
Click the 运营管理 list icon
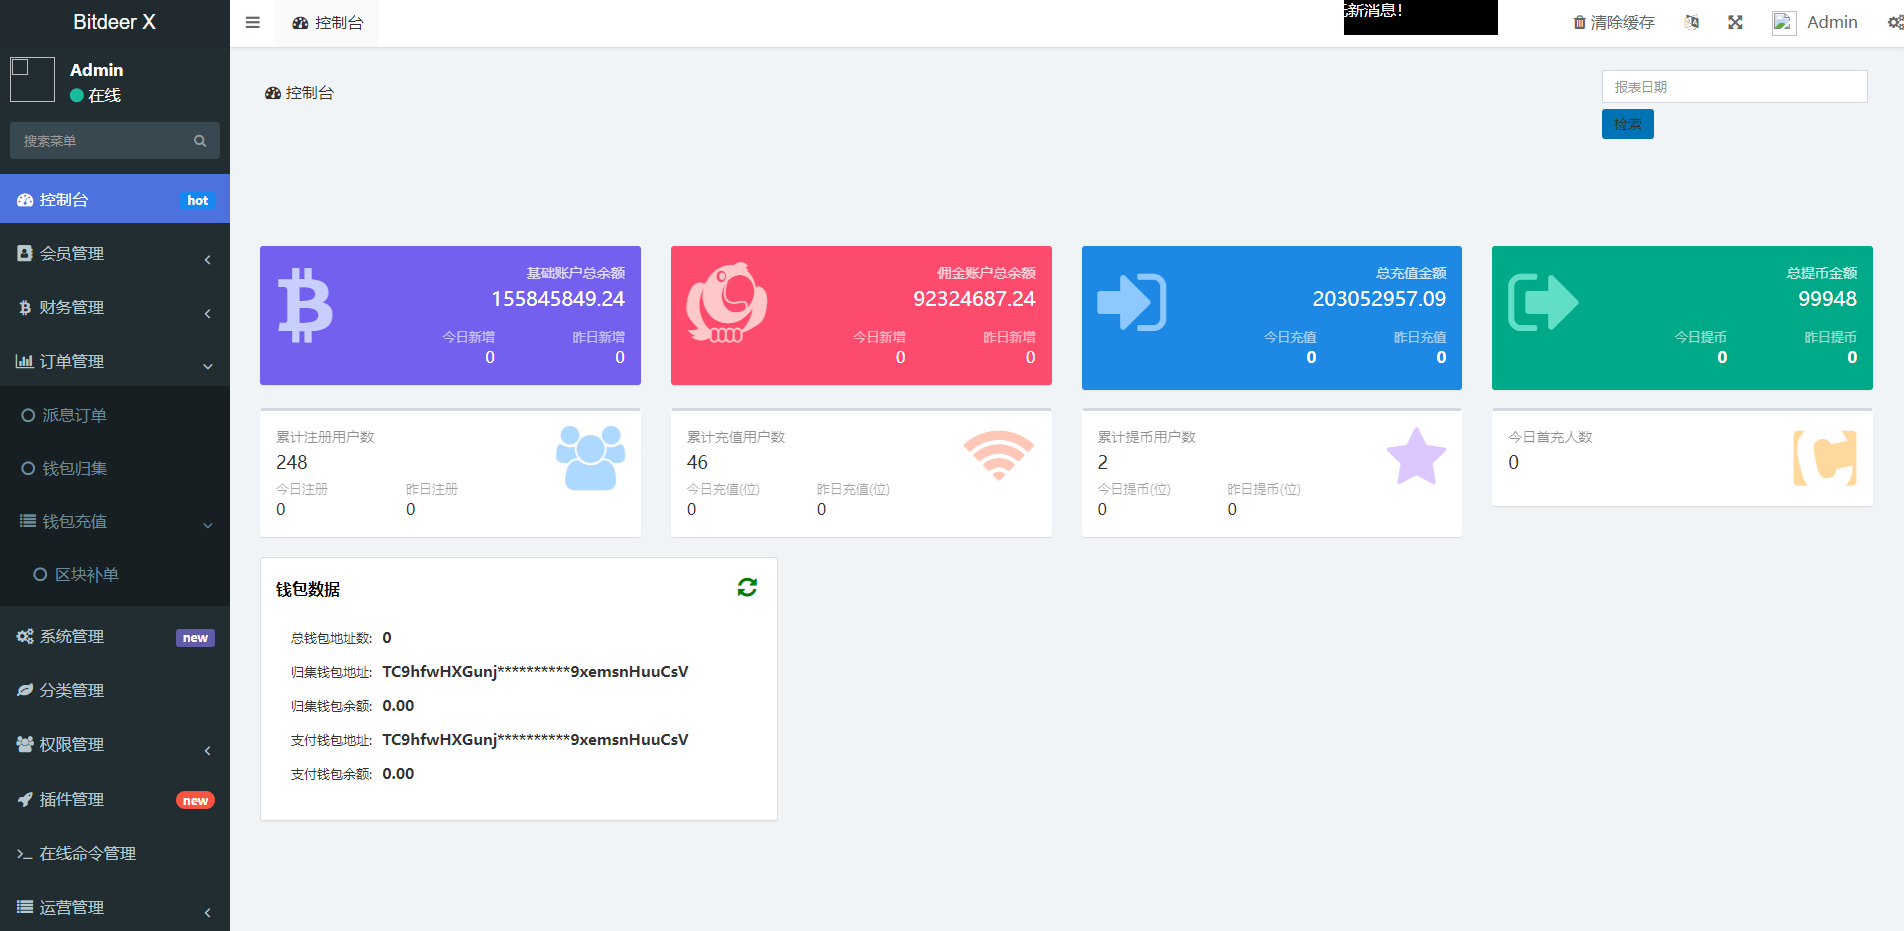pos(25,907)
